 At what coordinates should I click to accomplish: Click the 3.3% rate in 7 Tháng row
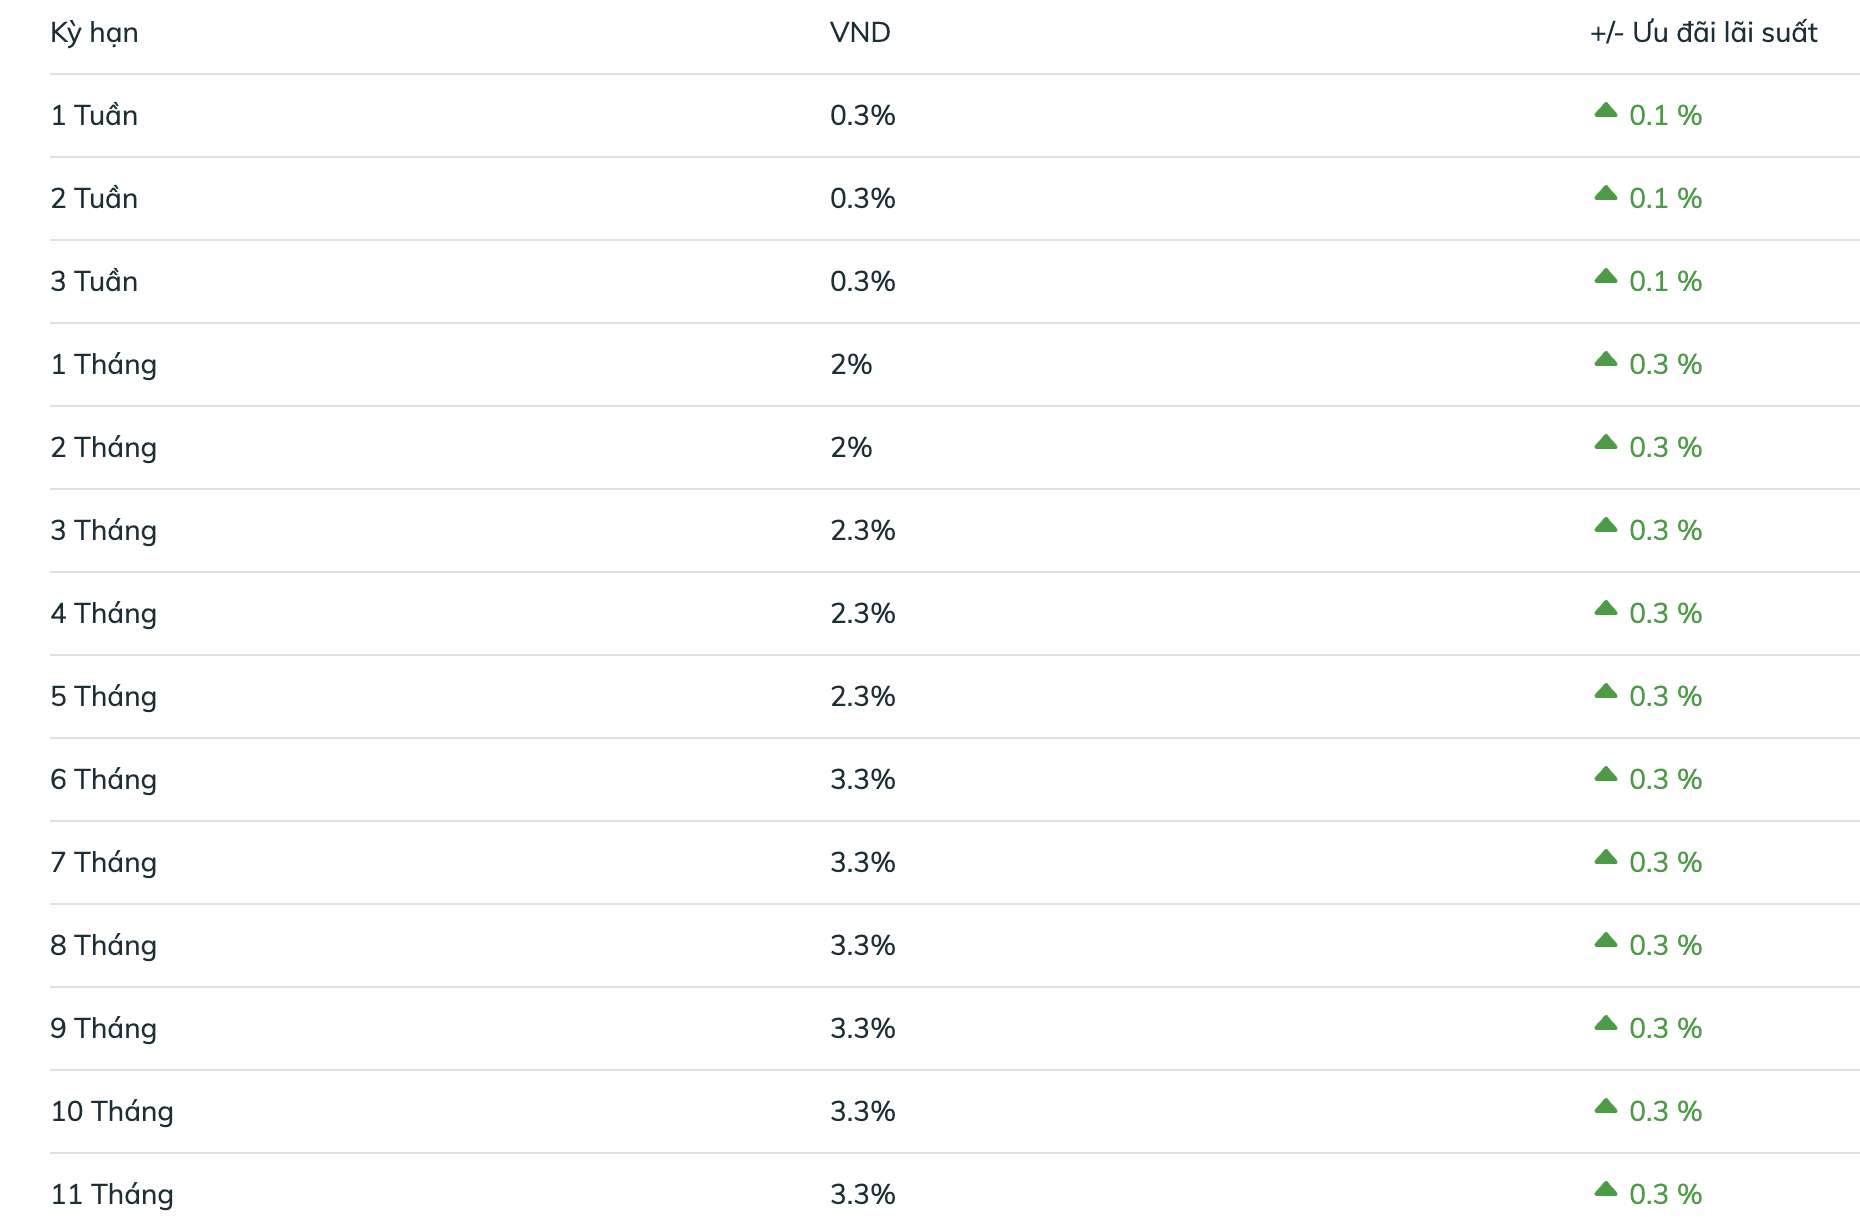point(862,862)
